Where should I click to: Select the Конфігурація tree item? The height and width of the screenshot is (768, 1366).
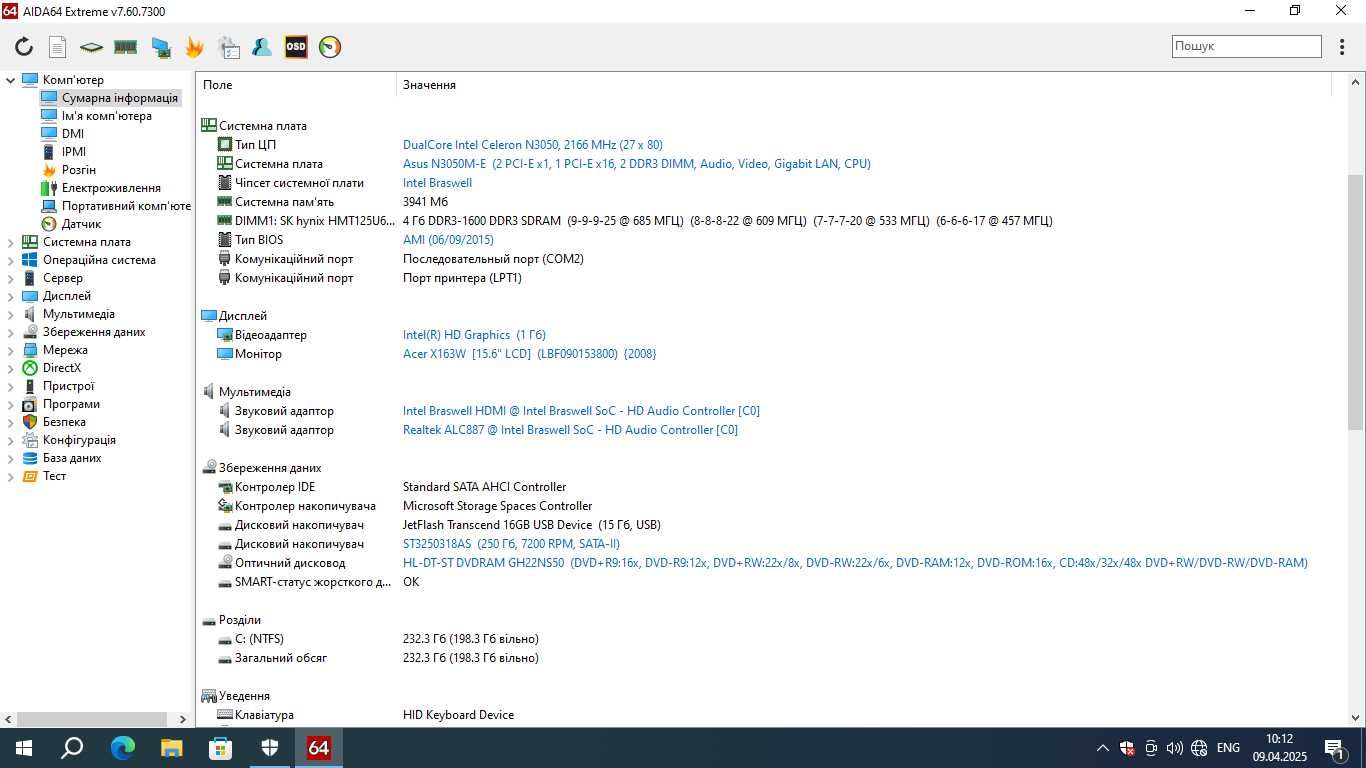pyautogui.click(x=79, y=440)
